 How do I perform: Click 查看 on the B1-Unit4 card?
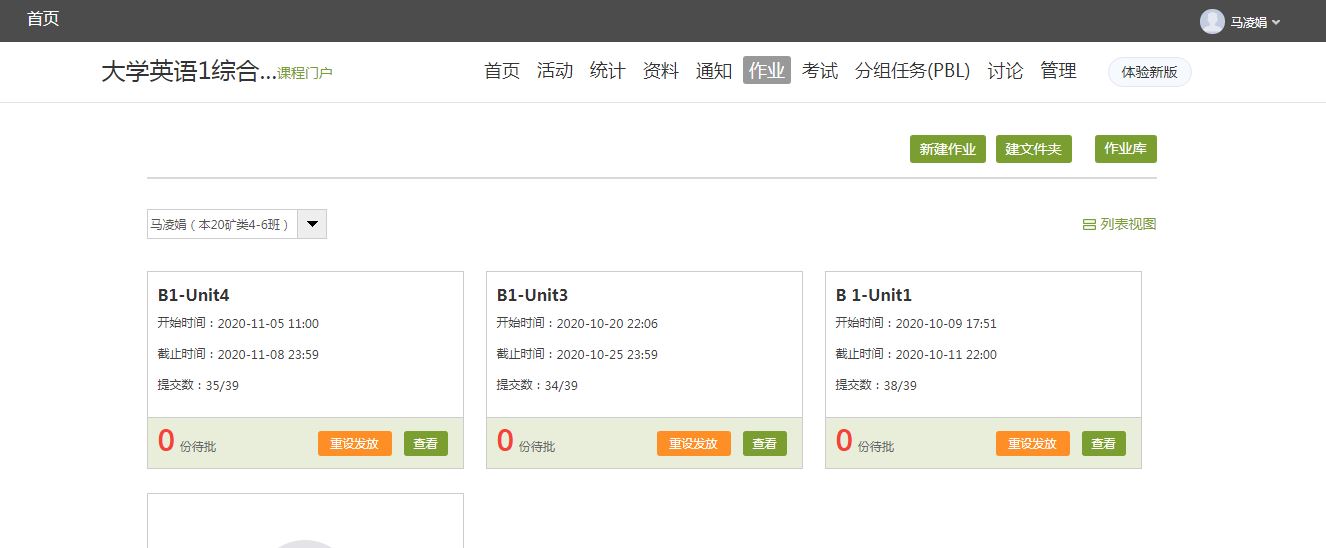pyautogui.click(x=426, y=443)
